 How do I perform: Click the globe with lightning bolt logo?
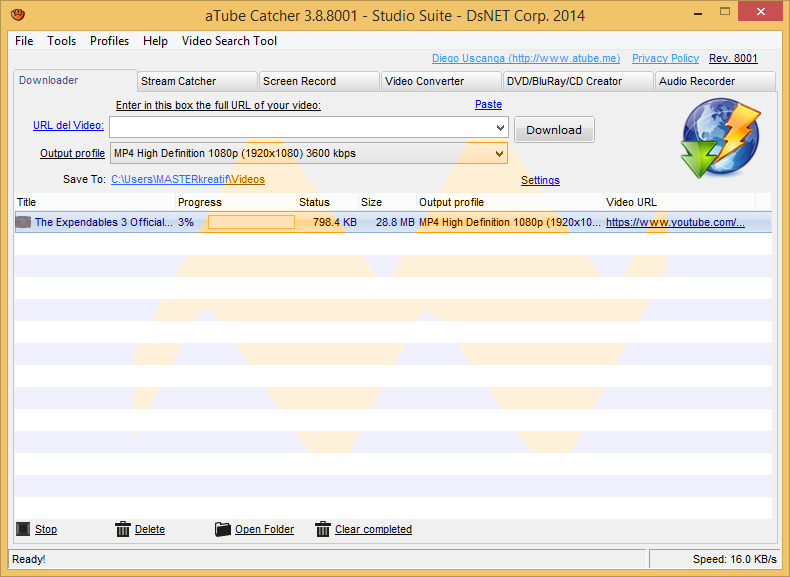[721, 138]
